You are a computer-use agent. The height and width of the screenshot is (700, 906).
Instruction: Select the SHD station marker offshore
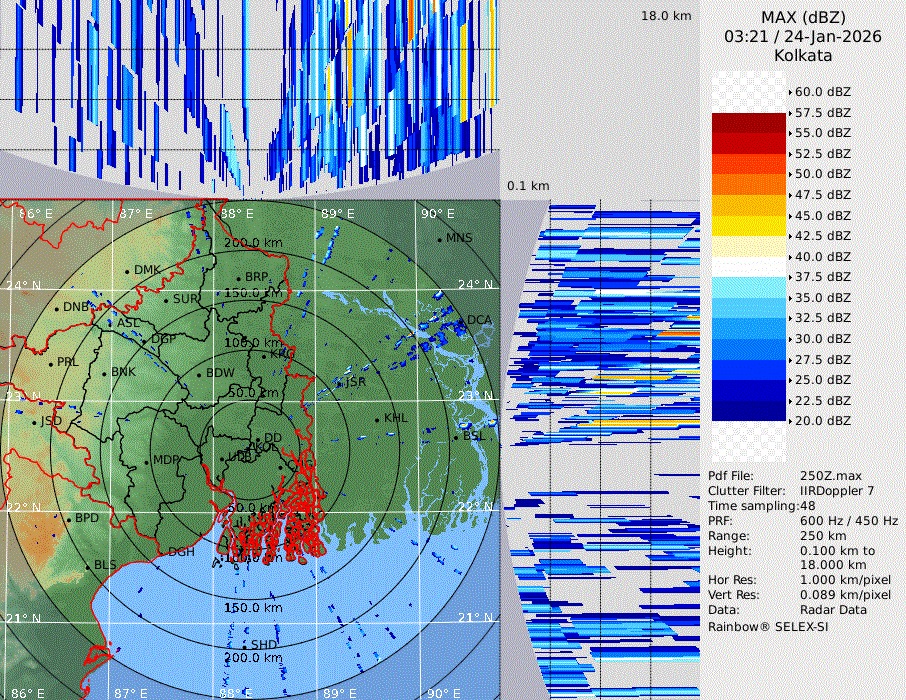click(x=245, y=646)
